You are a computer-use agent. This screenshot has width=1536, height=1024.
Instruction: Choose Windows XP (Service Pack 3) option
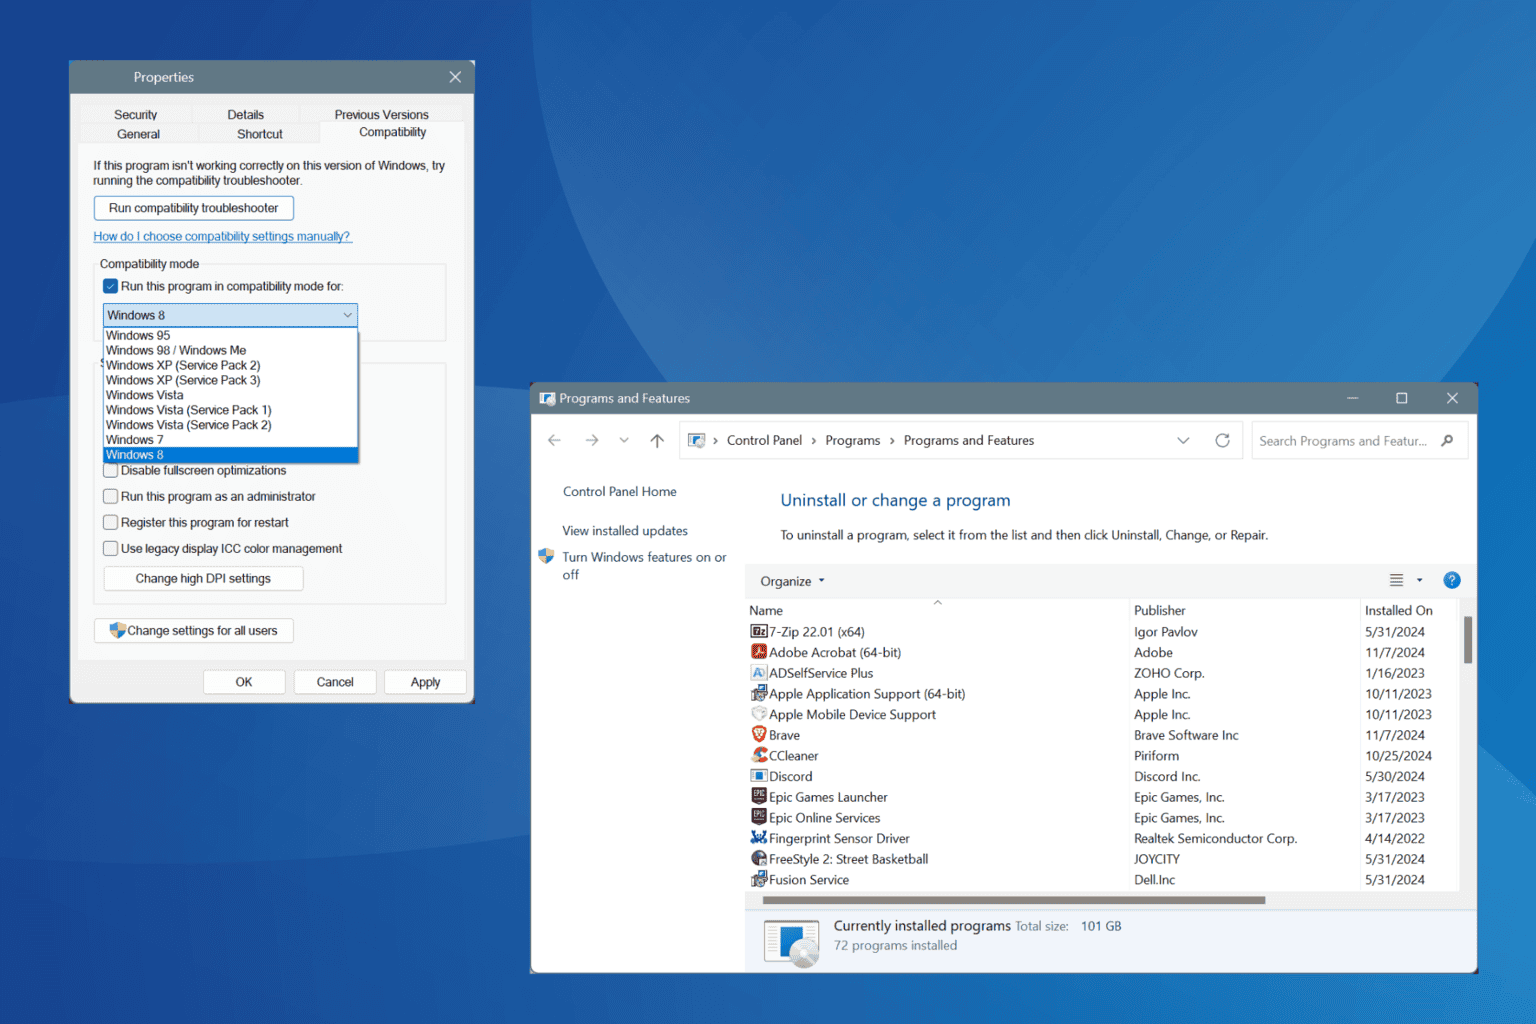[x=230, y=380]
